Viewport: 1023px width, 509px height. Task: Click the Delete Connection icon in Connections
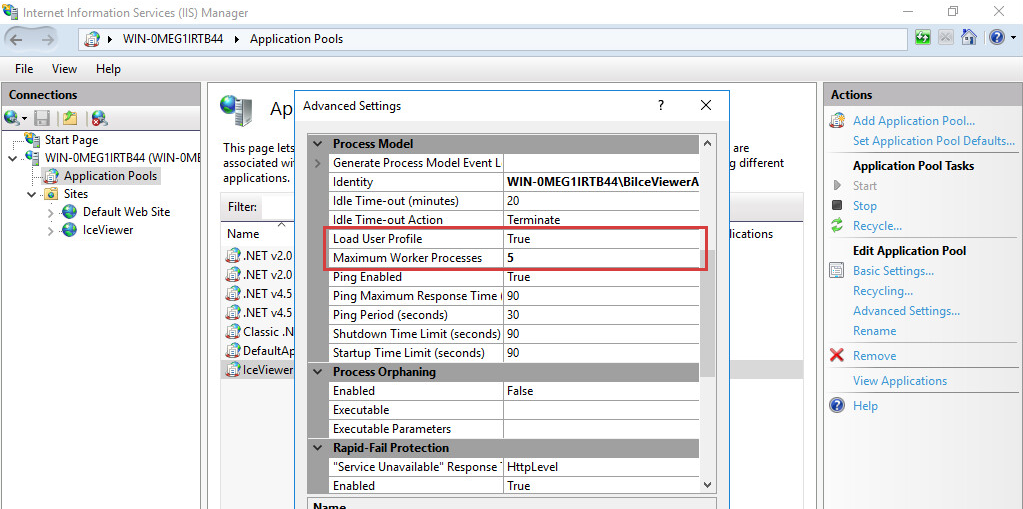[99, 118]
